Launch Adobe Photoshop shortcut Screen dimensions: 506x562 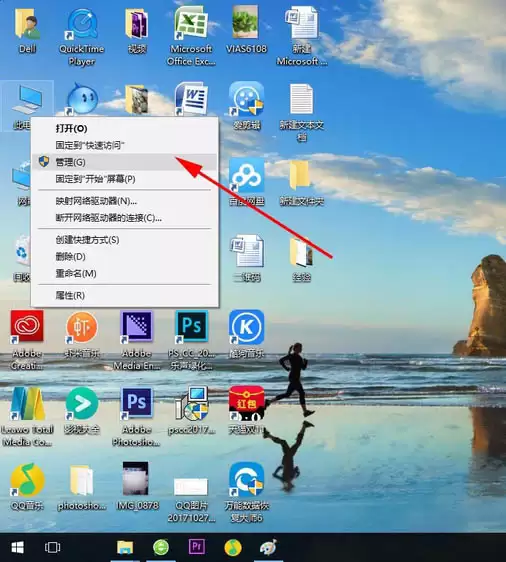coord(136,404)
